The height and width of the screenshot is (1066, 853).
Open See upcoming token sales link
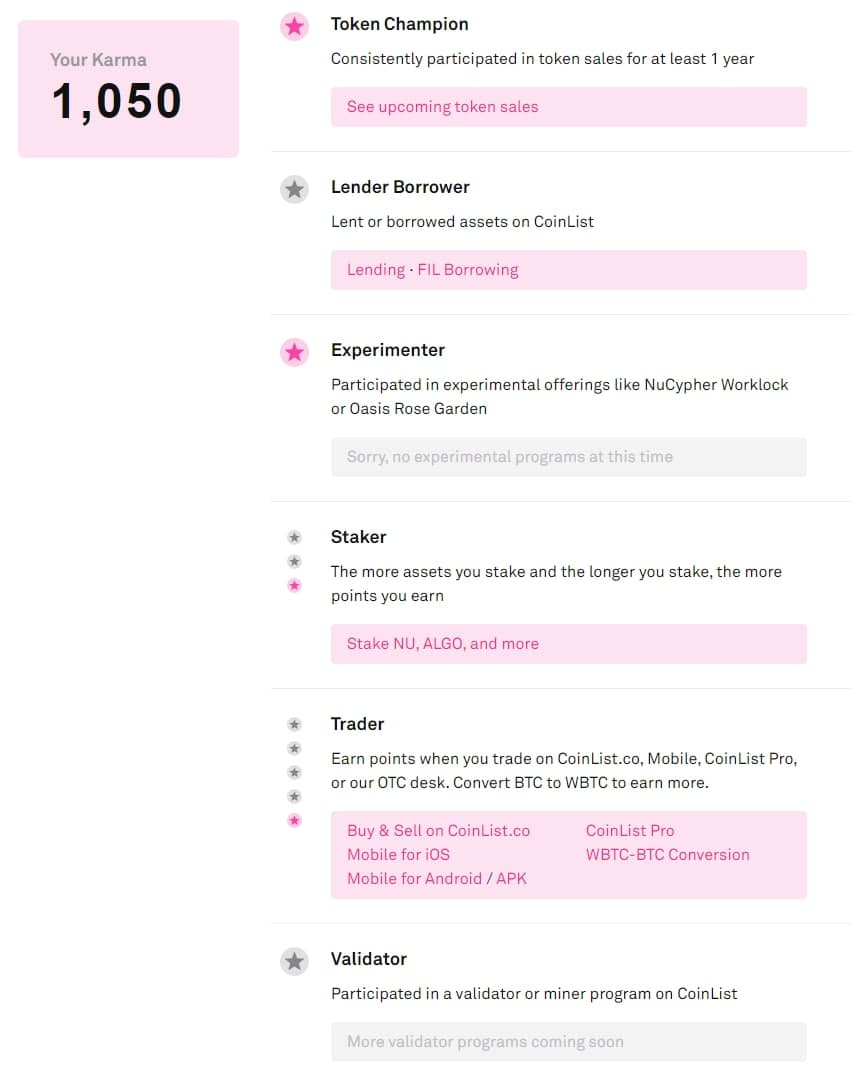click(442, 107)
